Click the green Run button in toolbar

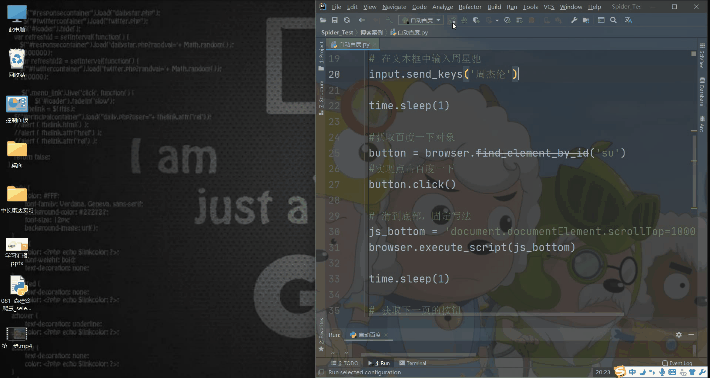click(452, 20)
